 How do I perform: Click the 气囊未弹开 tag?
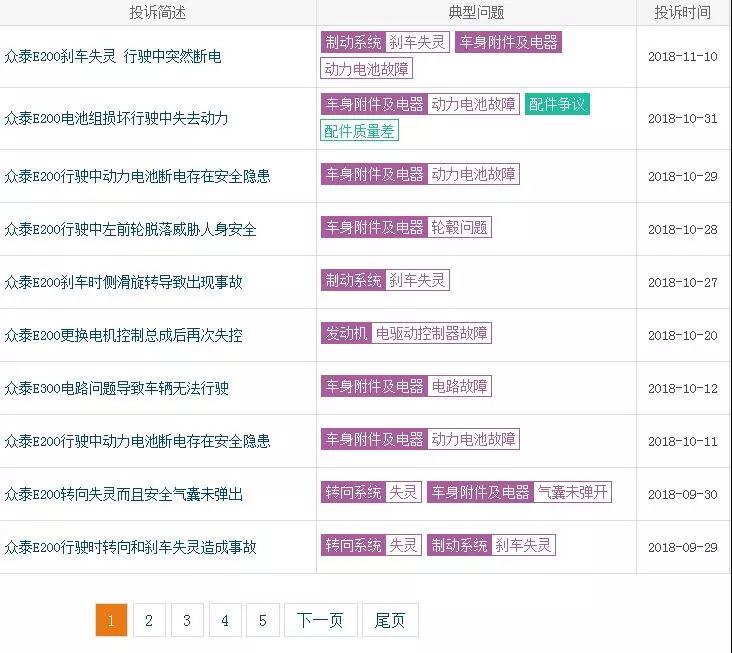tap(572, 492)
